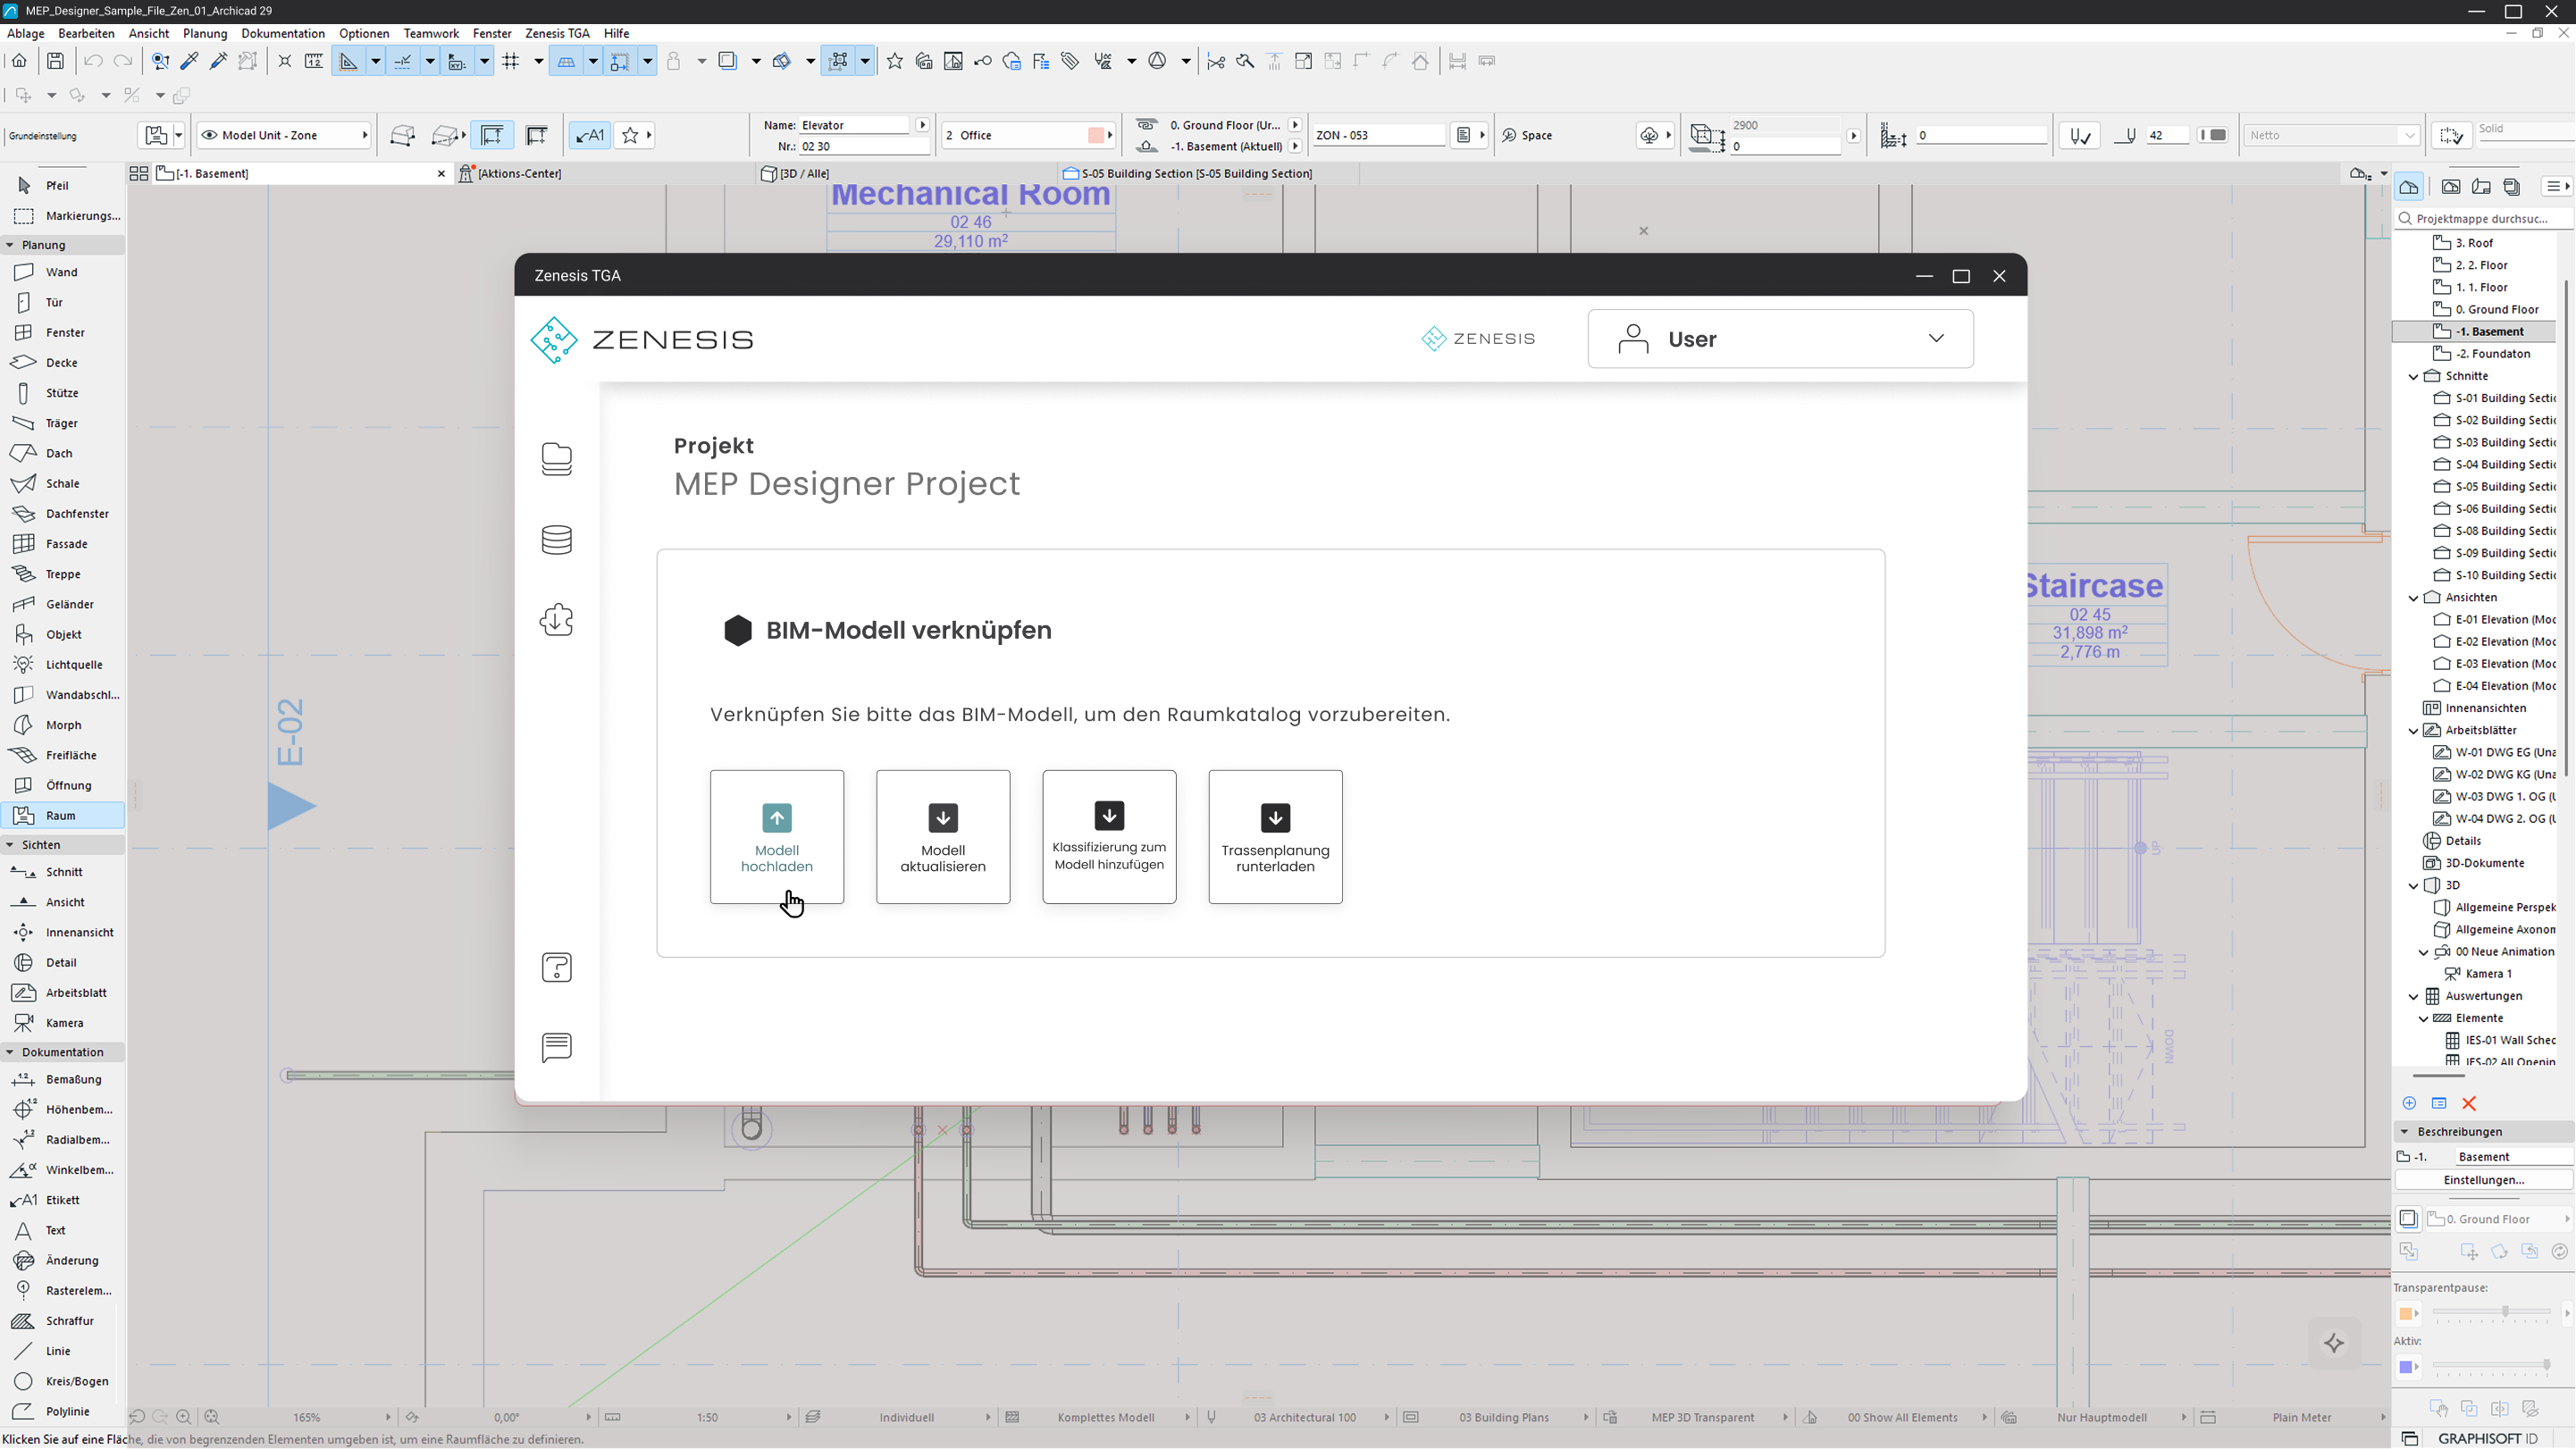The width and height of the screenshot is (2576, 1449).
Task: Open the Zenesis TGA menu
Action: [x=557, y=33]
